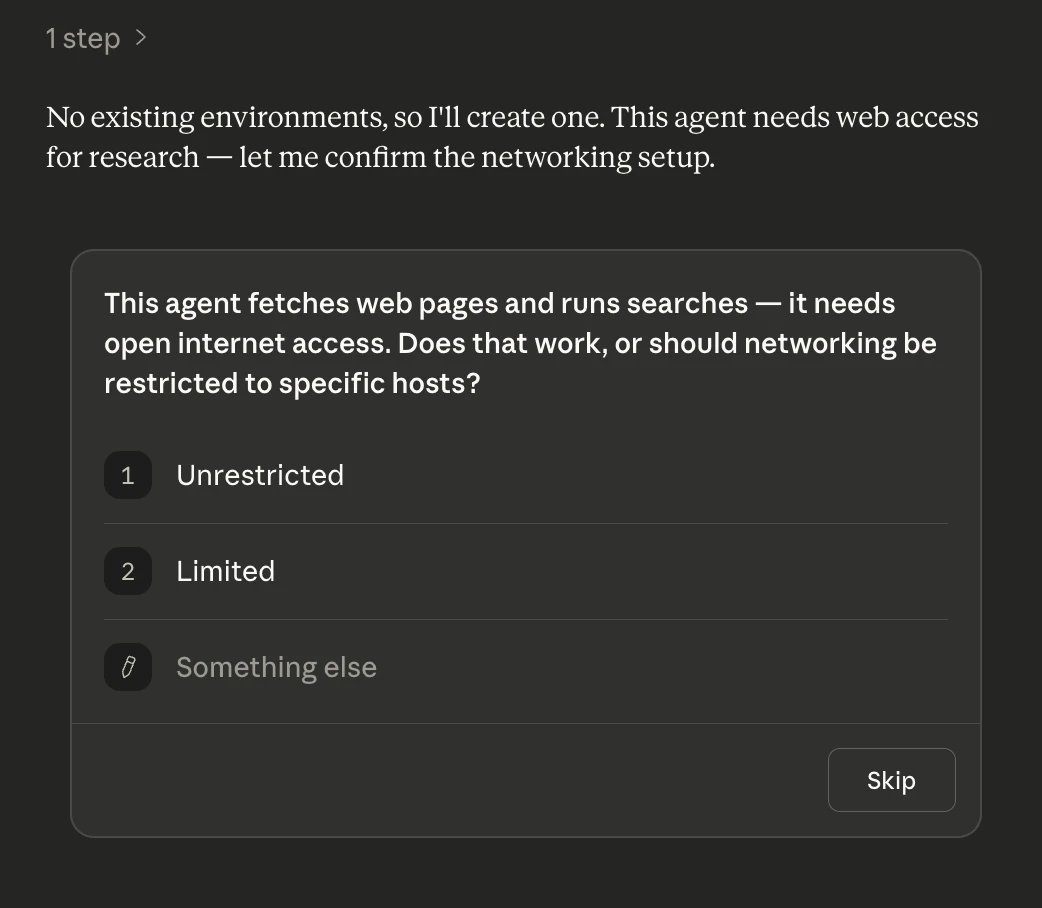Click the "1 step" label text
Image resolution: width=1042 pixels, height=908 pixels.
(x=83, y=39)
